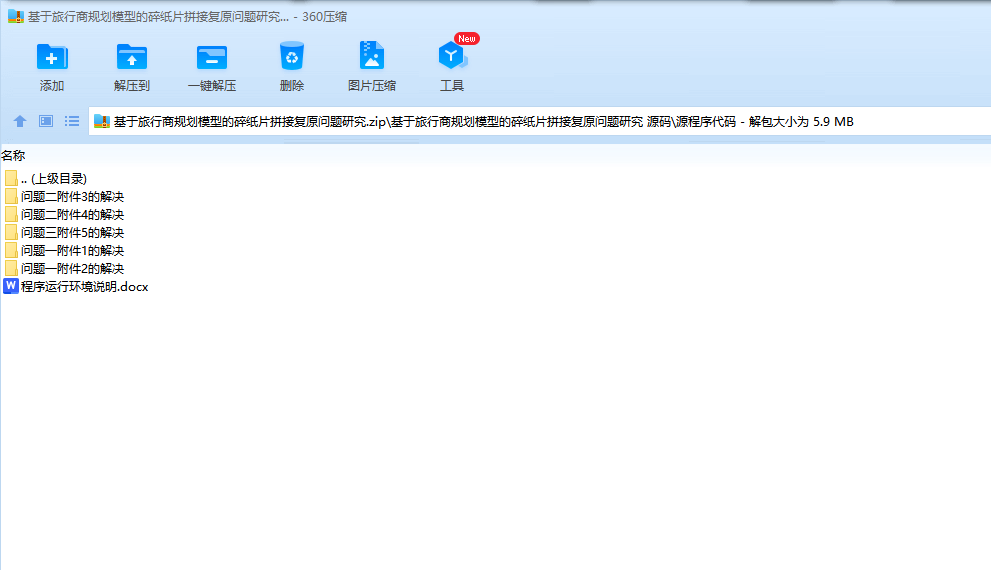Click the New badge on 工具
The height and width of the screenshot is (570, 991).
pyautogui.click(x=466, y=39)
